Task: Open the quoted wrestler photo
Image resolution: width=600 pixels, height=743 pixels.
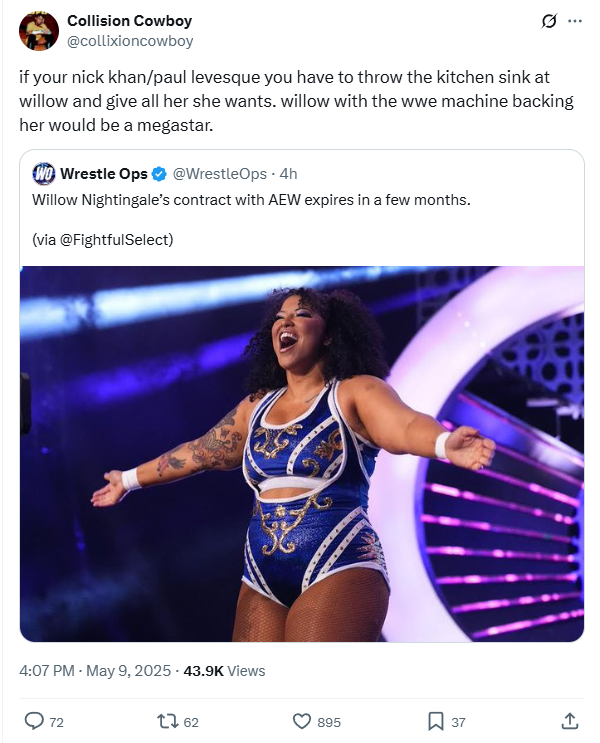Action: point(302,454)
